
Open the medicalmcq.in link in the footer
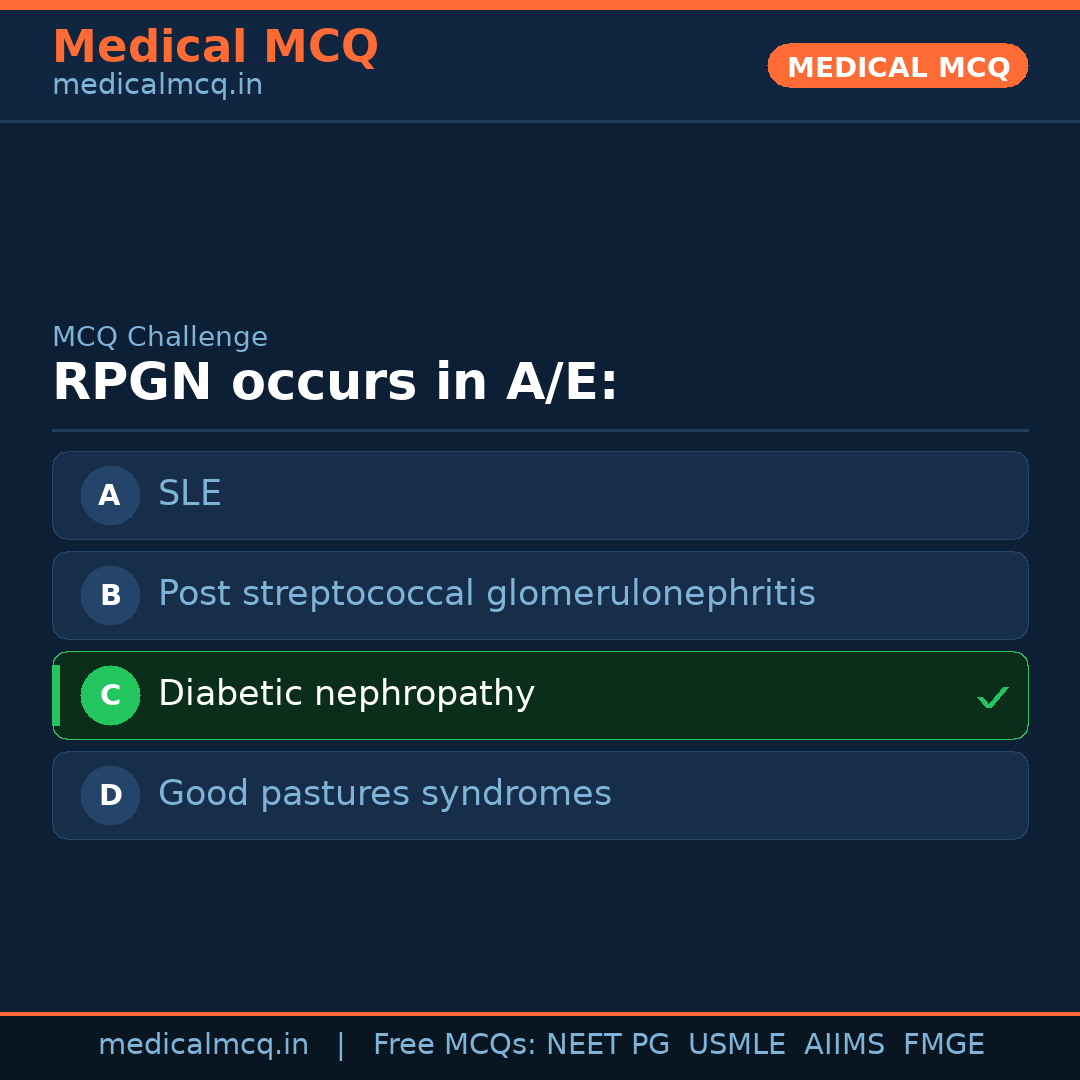pyautogui.click(x=203, y=1045)
